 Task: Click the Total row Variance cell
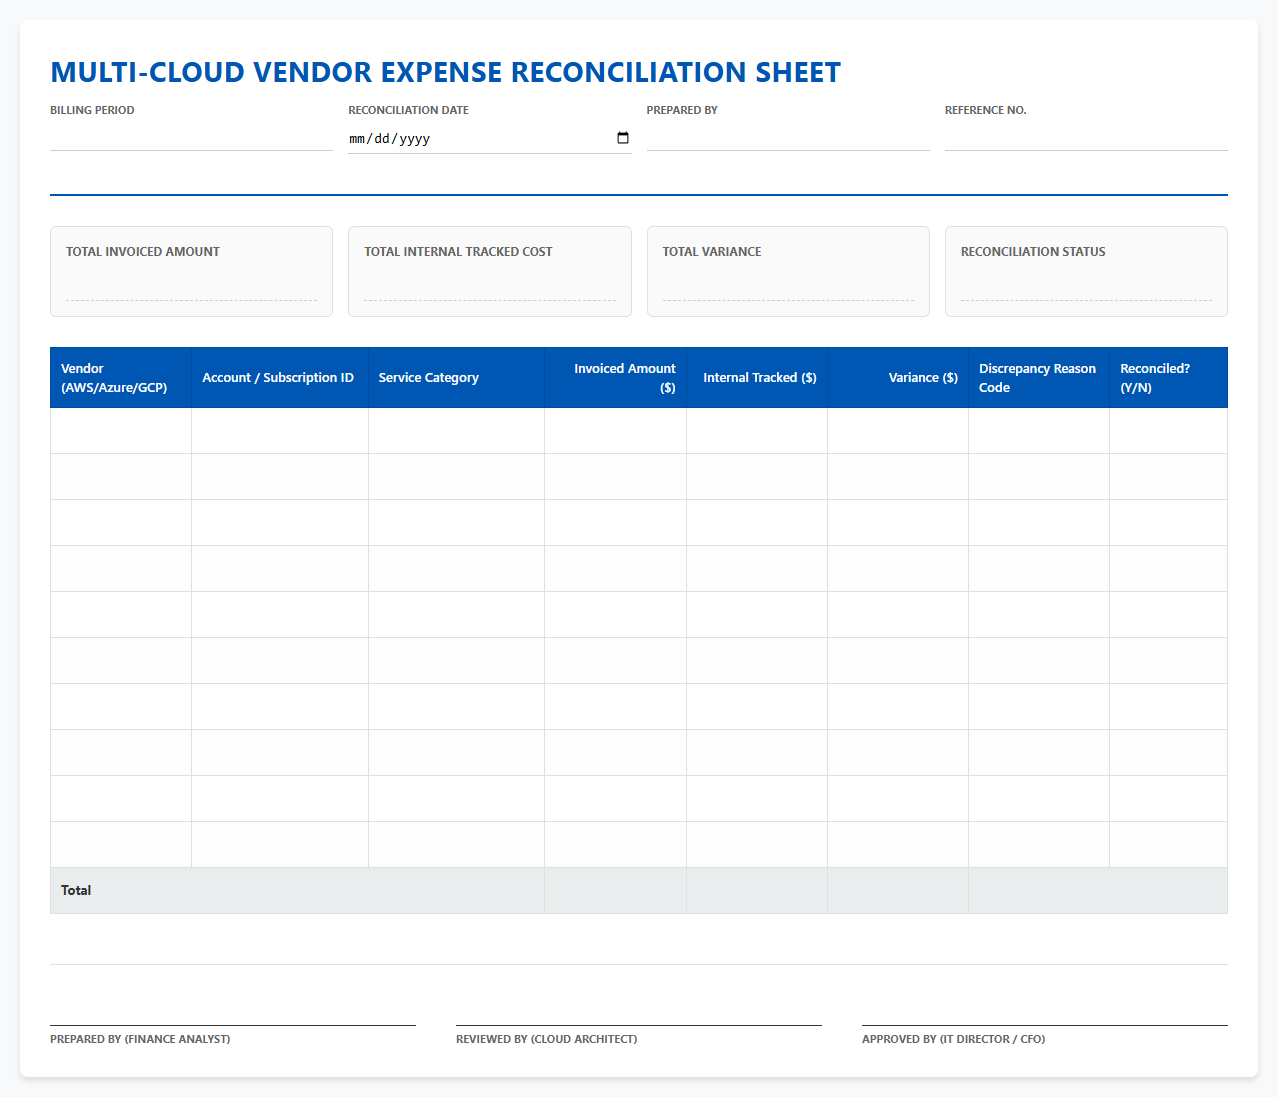[x=898, y=891]
